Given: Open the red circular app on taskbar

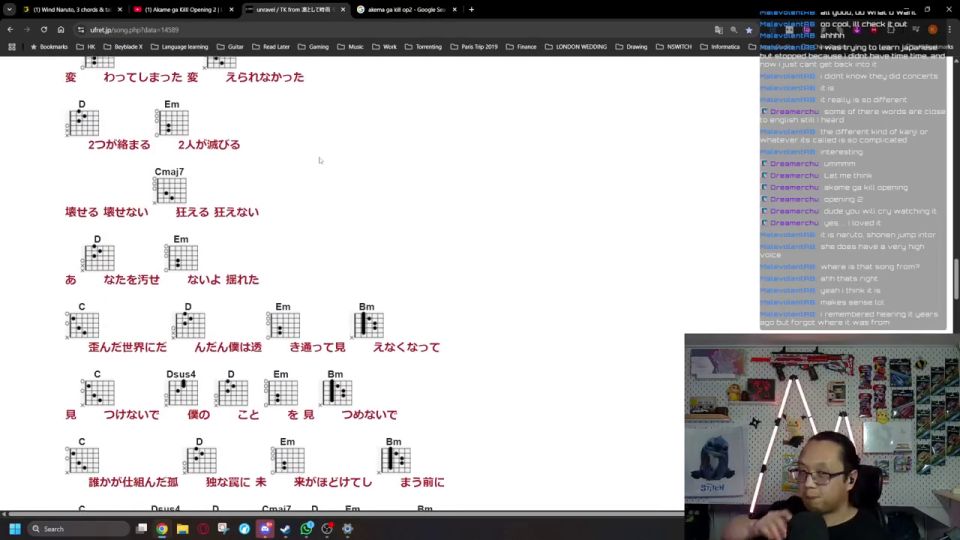Looking at the screenshot, I should point(203,529).
